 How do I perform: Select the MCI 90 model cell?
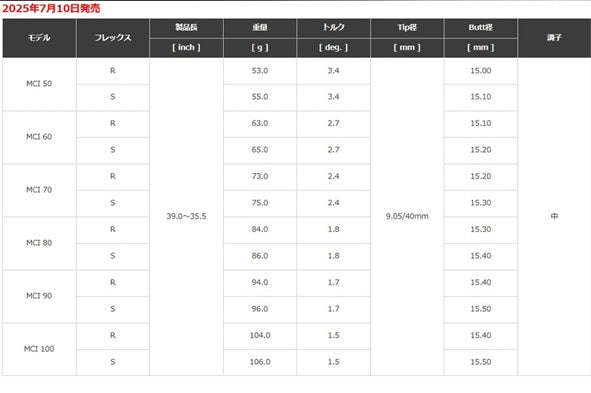point(39,296)
